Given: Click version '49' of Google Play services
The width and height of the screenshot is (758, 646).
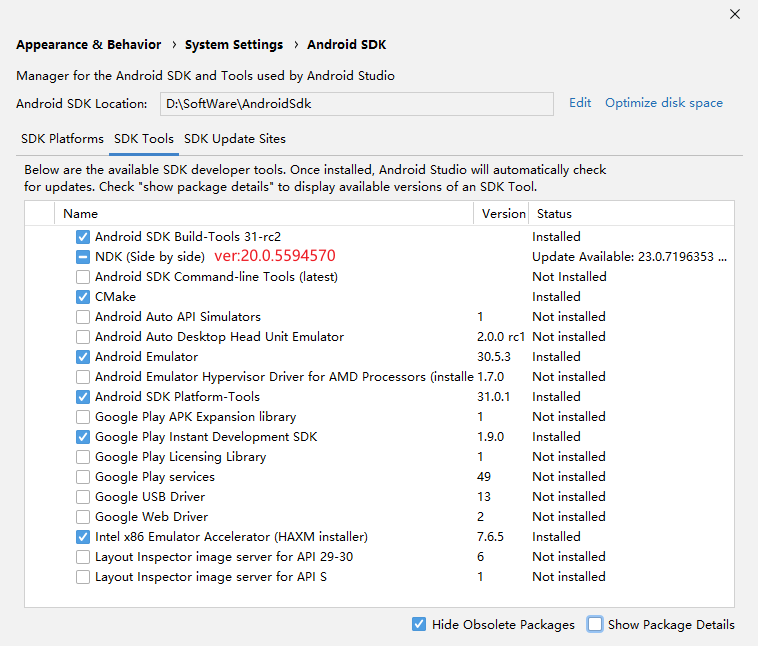Looking at the screenshot, I should point(483,477).
